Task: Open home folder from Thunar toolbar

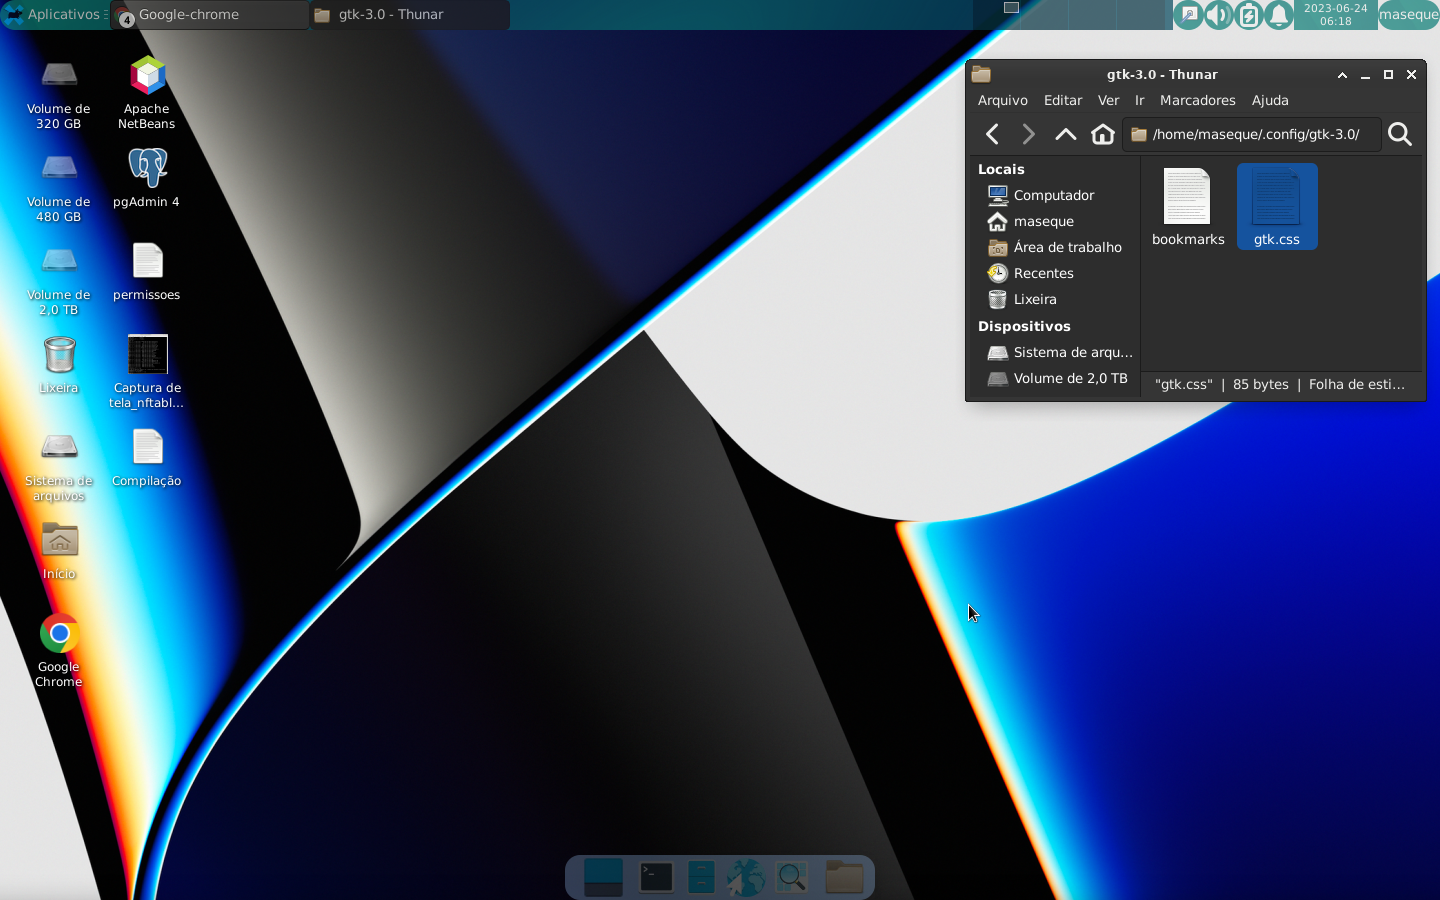Action: pyautogui.click(x=1102, y=134)
